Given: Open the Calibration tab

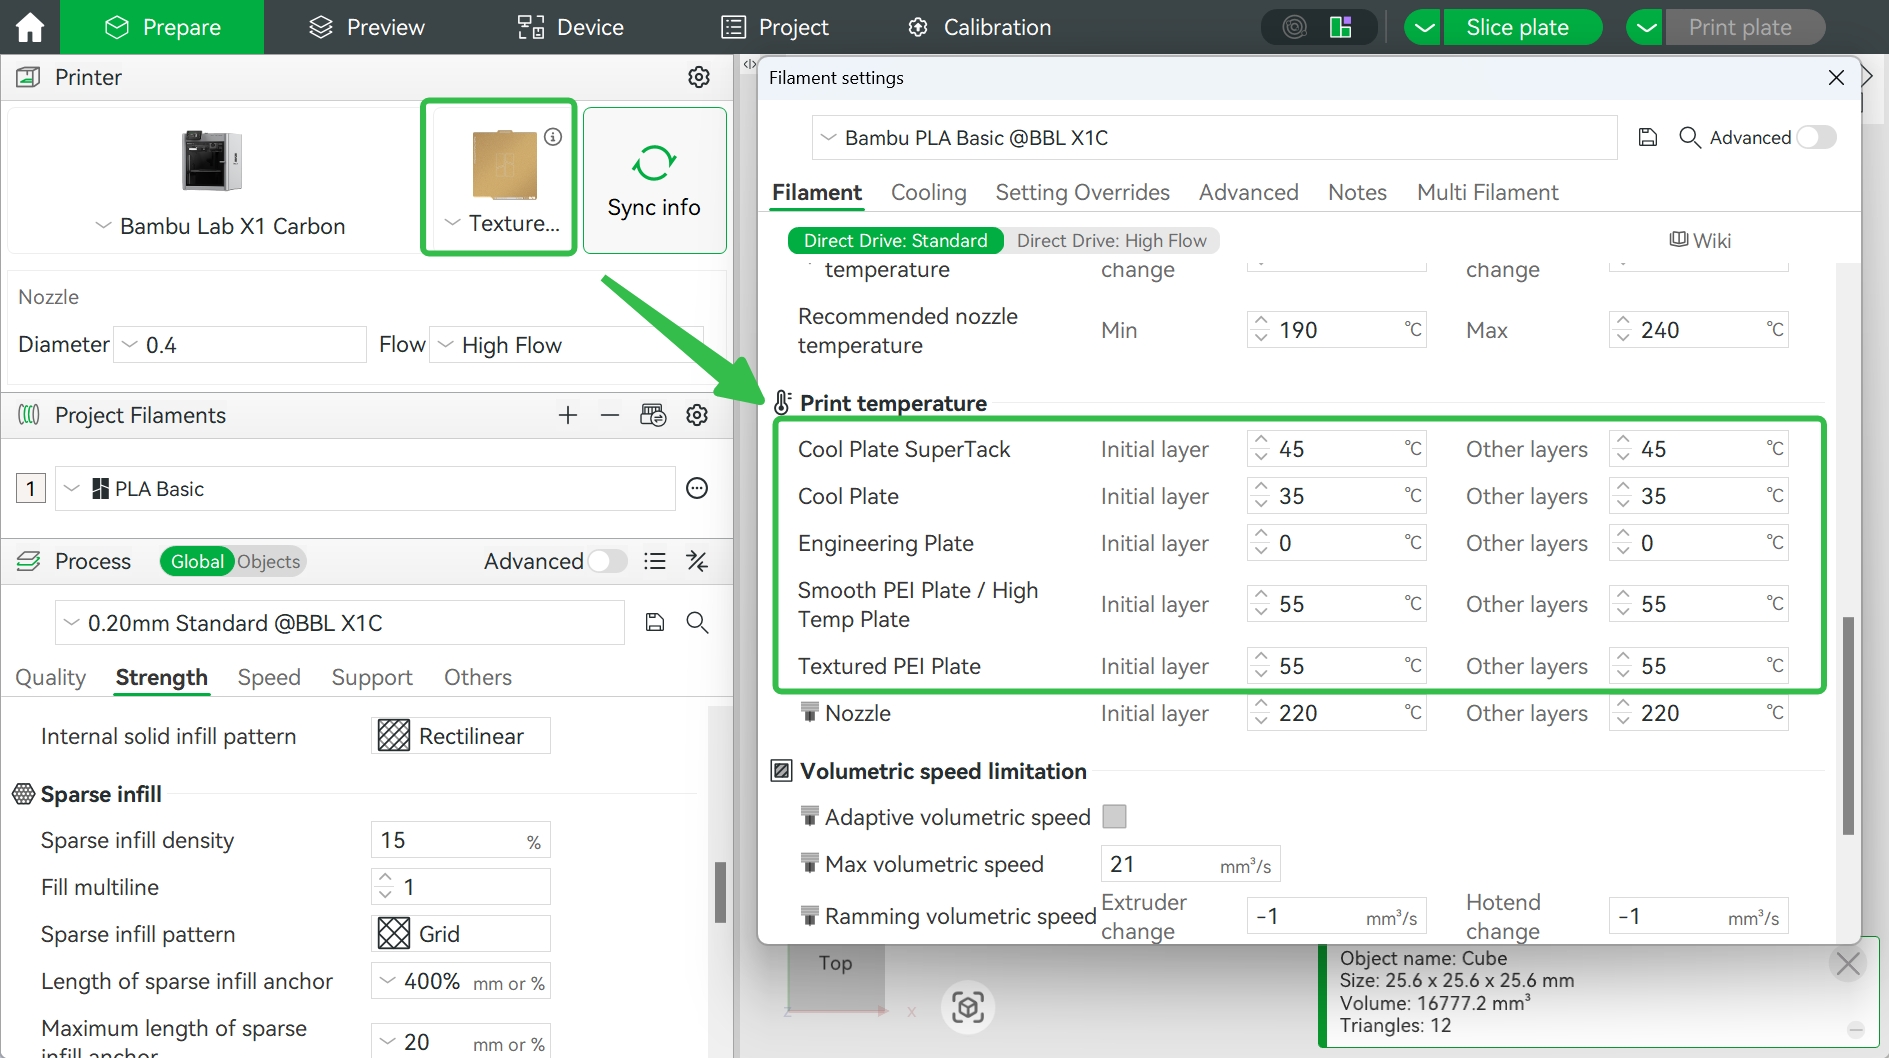Looking at the screenshot, I should [x=980, y=27].
